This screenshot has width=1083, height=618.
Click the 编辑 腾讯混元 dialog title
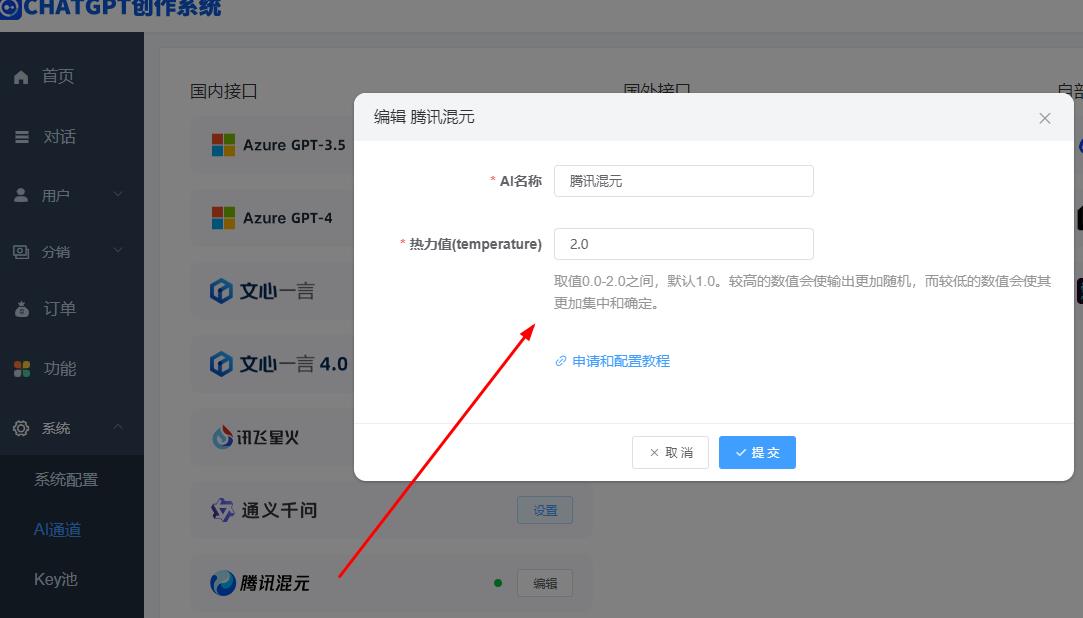[424, 117]
